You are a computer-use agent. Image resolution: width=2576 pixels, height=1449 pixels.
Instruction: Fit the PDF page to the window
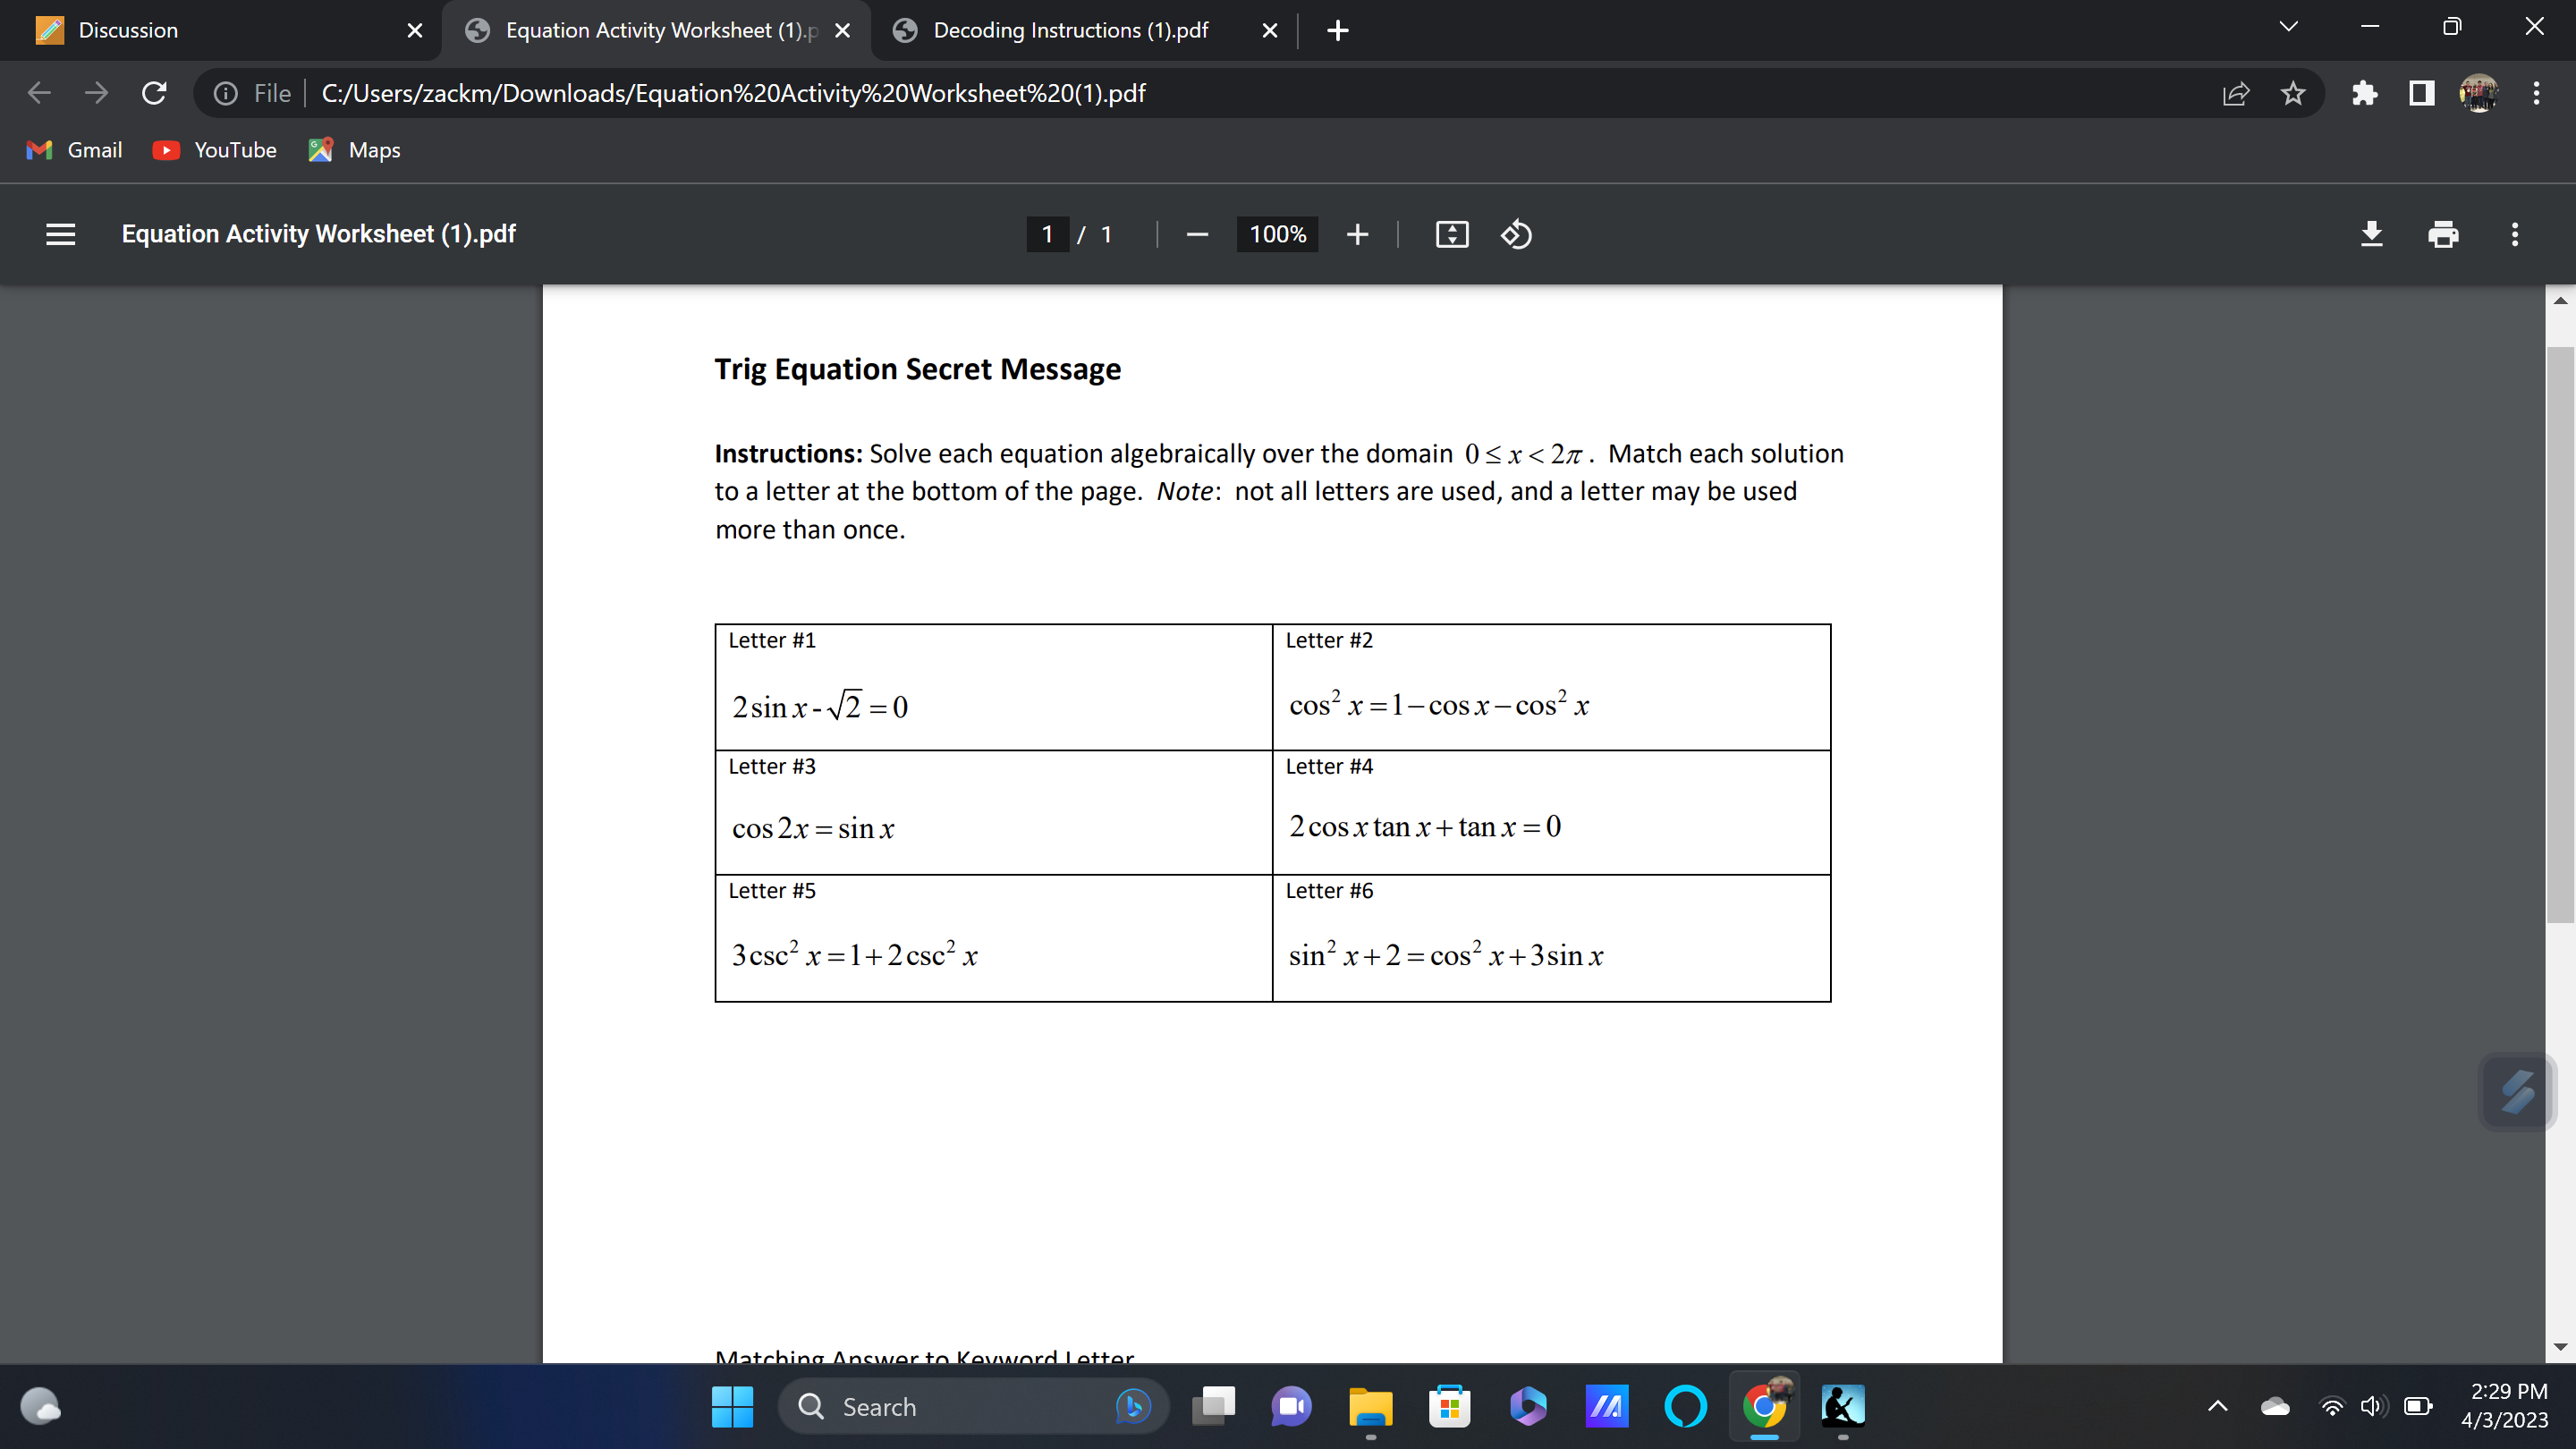(x=1451, y=234)
